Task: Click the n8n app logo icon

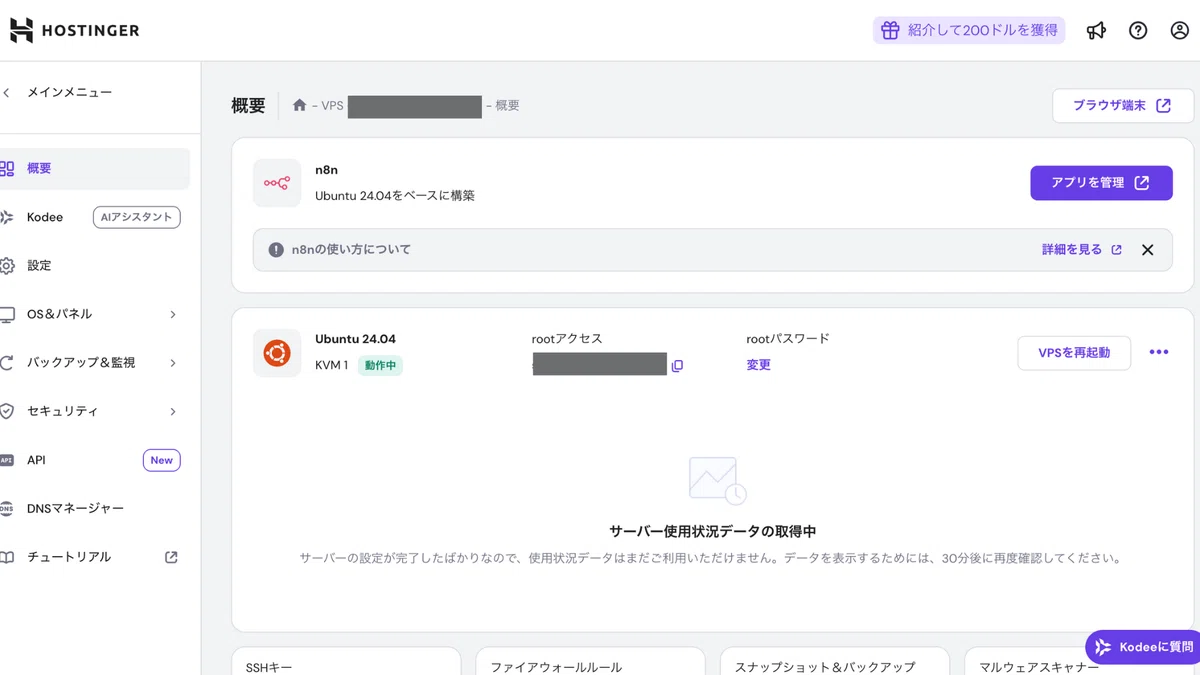Action: [277, 183]
